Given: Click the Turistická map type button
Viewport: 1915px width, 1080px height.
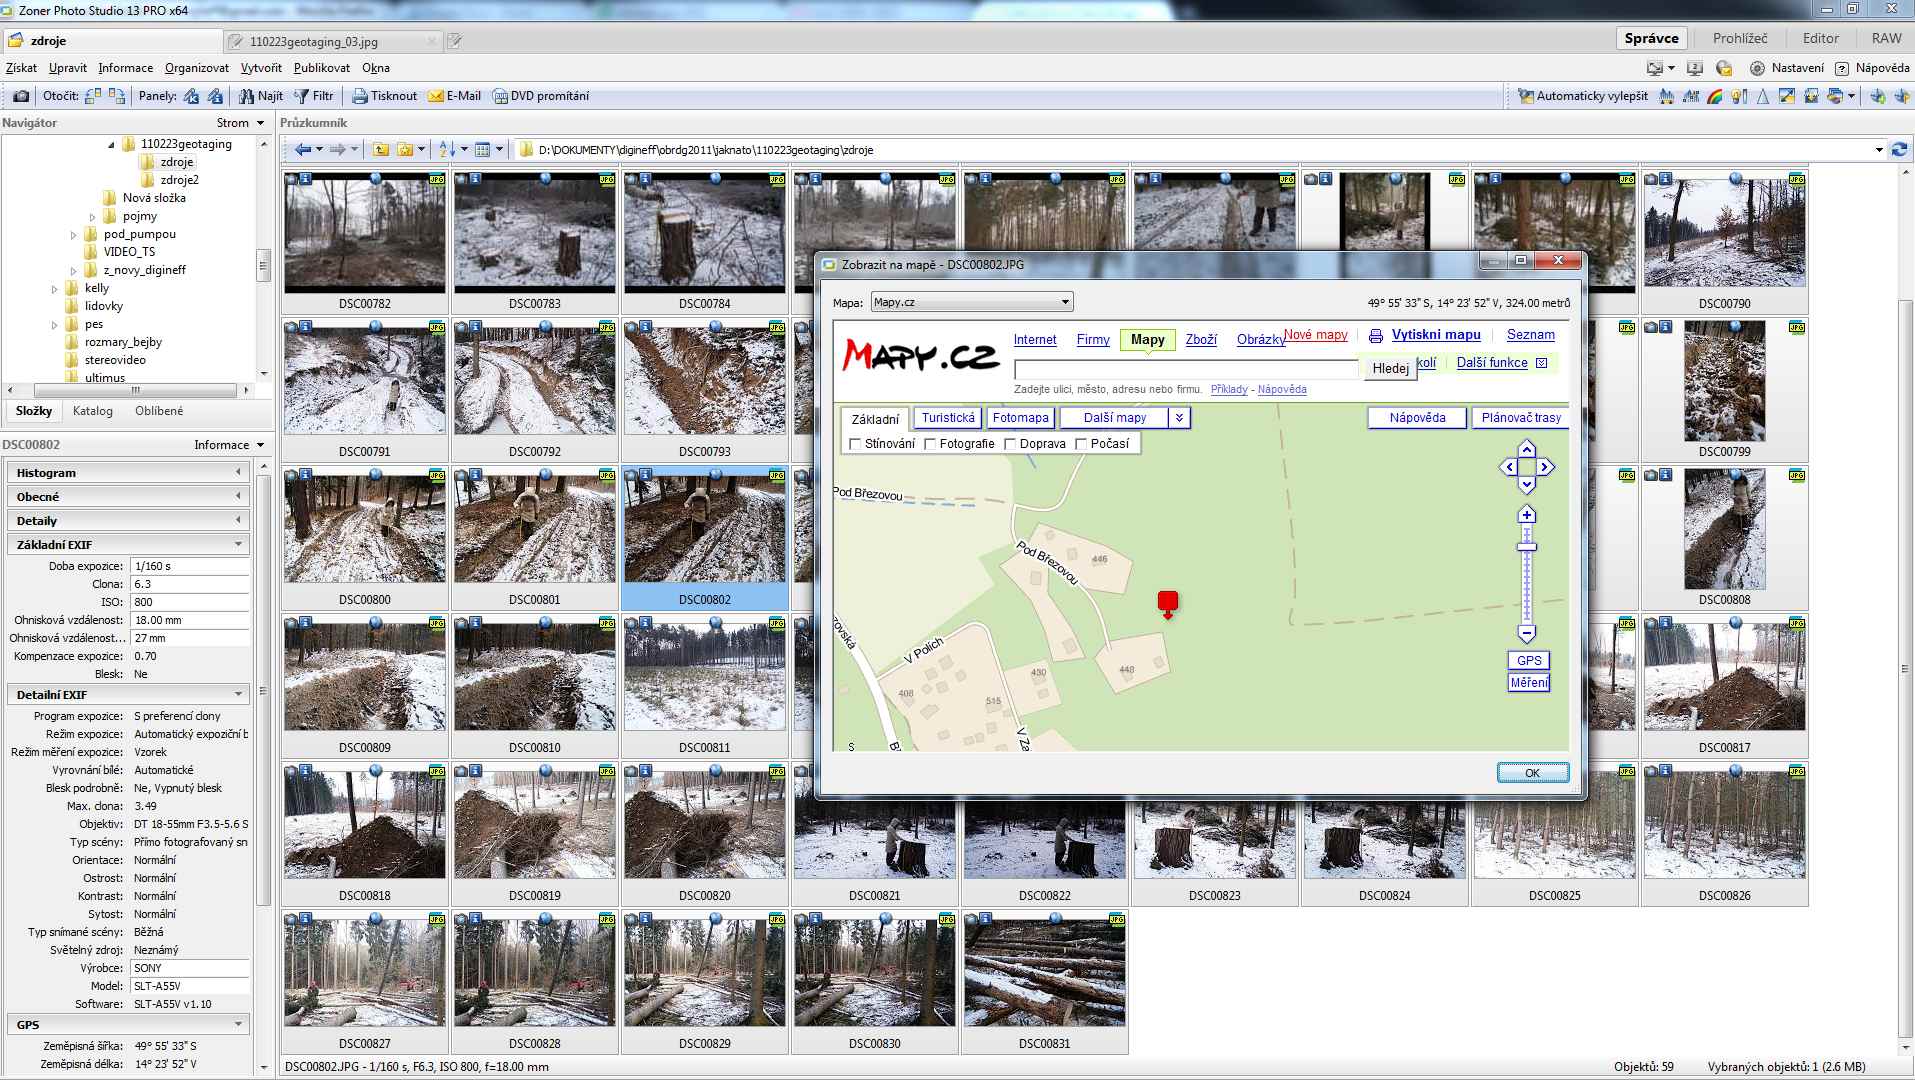Looking at the screenshot, I should coord(947,418).
